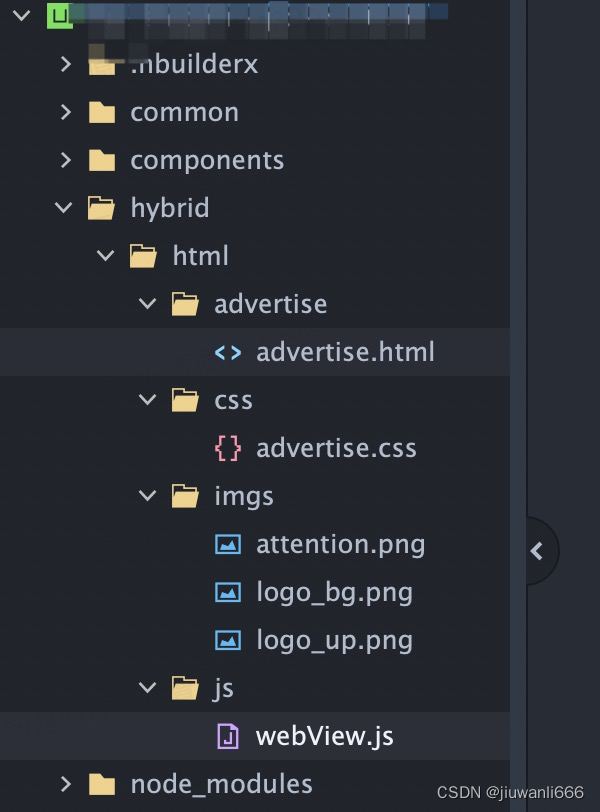This screenshot has height=812, width=600.
Task: Click the node_modules folder icon
Action: click(x=101, y=784)
